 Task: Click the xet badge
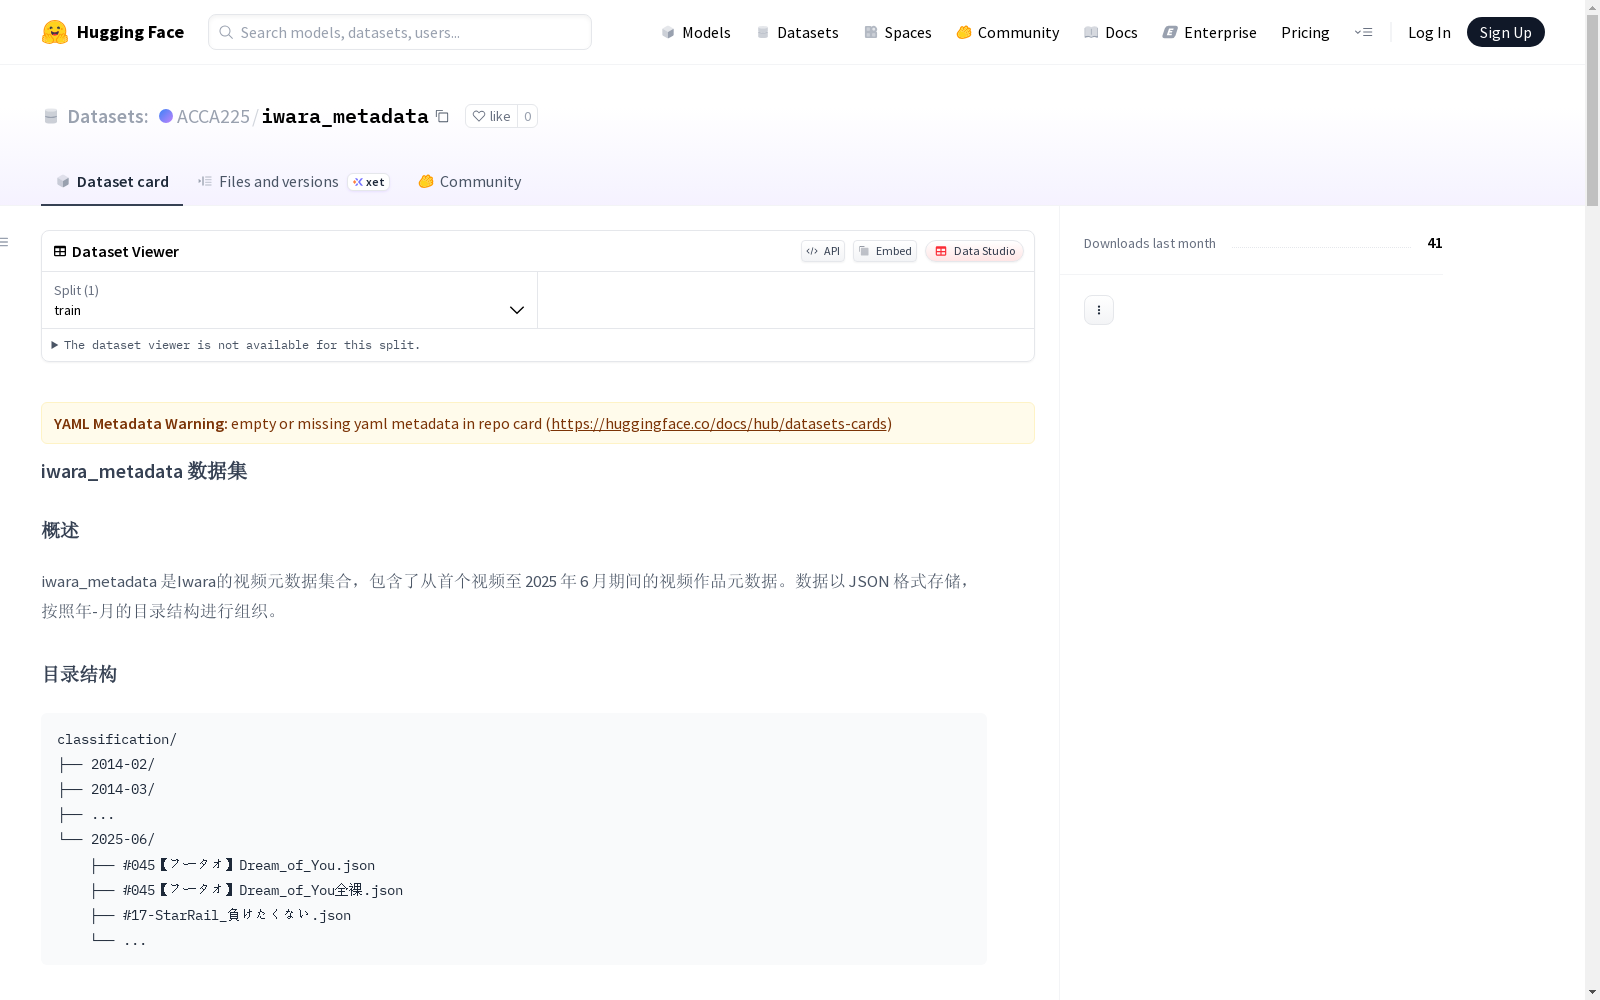coord(368,182)
